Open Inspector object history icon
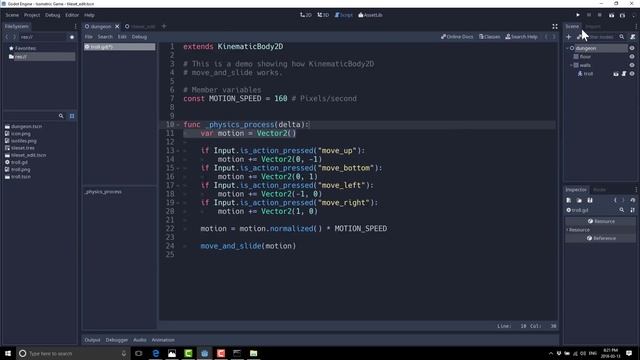Viewport: 640px width, 360px height. click(x=633, y=200)
